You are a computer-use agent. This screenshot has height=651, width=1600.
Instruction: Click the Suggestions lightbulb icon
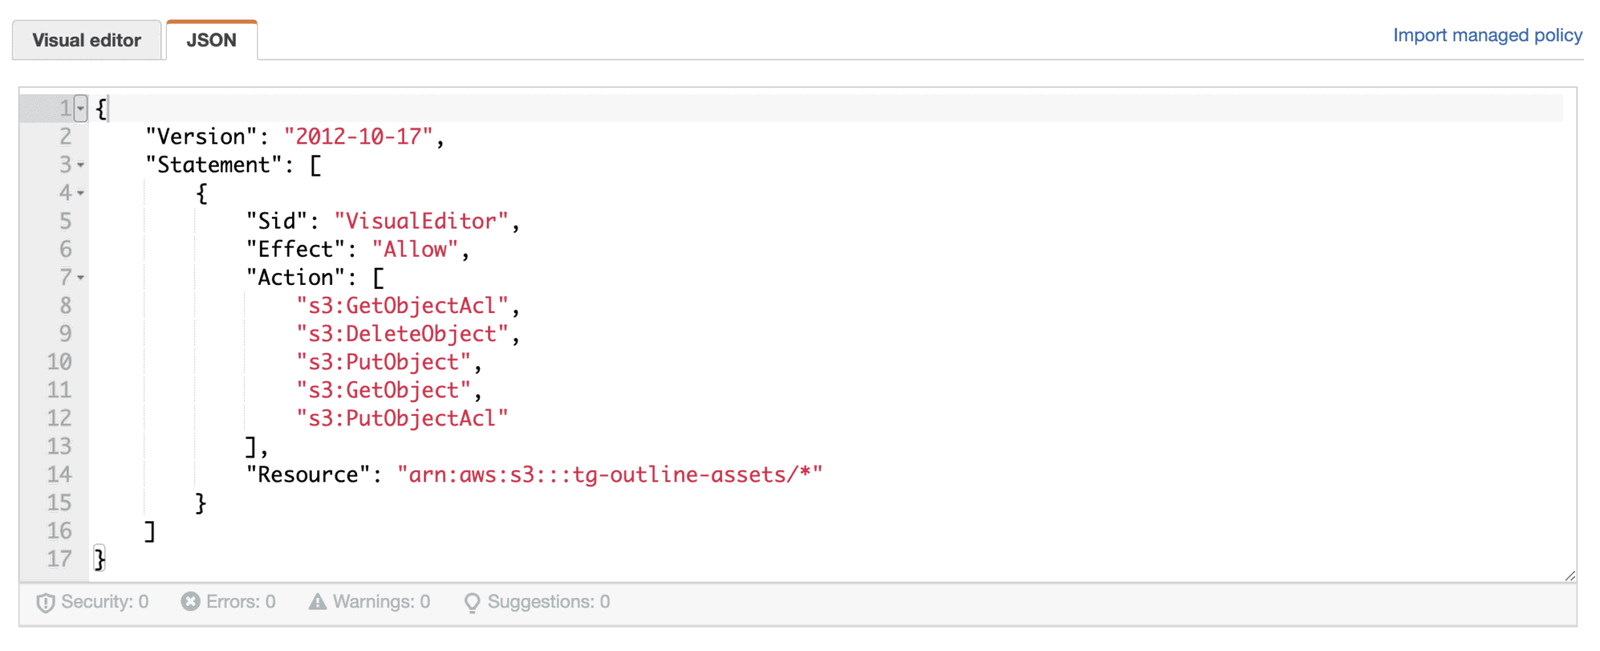472,603
